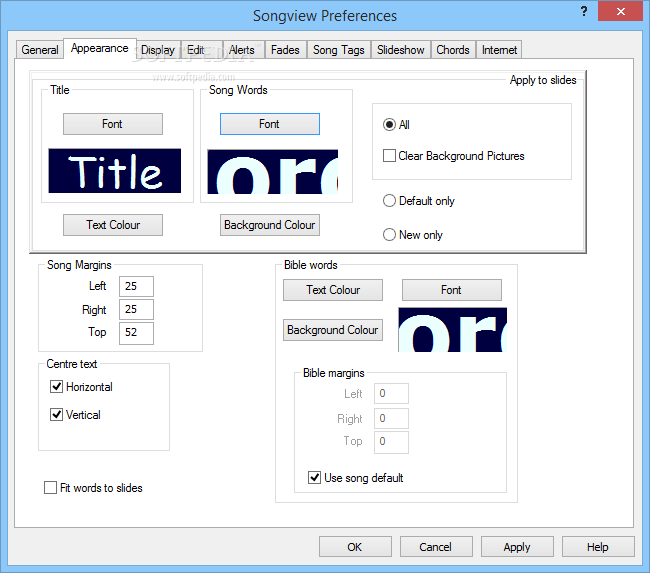This screenshot has width=650, height=573.
Task: Switch to the General tab
Action: [x=40, y=50]
